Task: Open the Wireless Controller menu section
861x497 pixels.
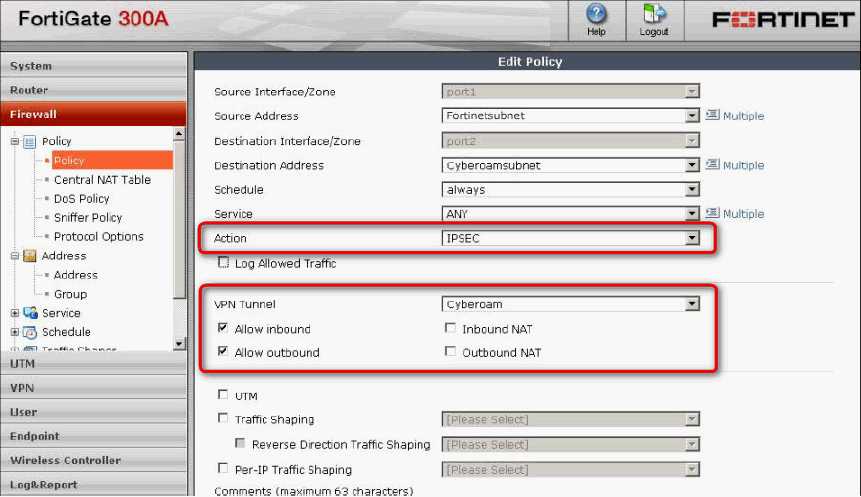Action: (93, 460)
